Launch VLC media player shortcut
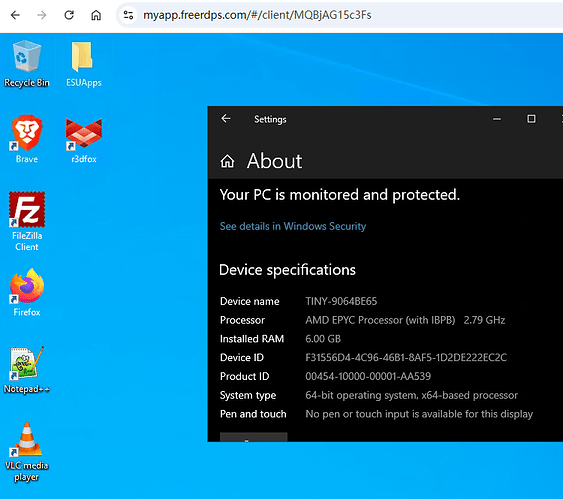This screenshot has height=499, width=563. click(27, 452)
